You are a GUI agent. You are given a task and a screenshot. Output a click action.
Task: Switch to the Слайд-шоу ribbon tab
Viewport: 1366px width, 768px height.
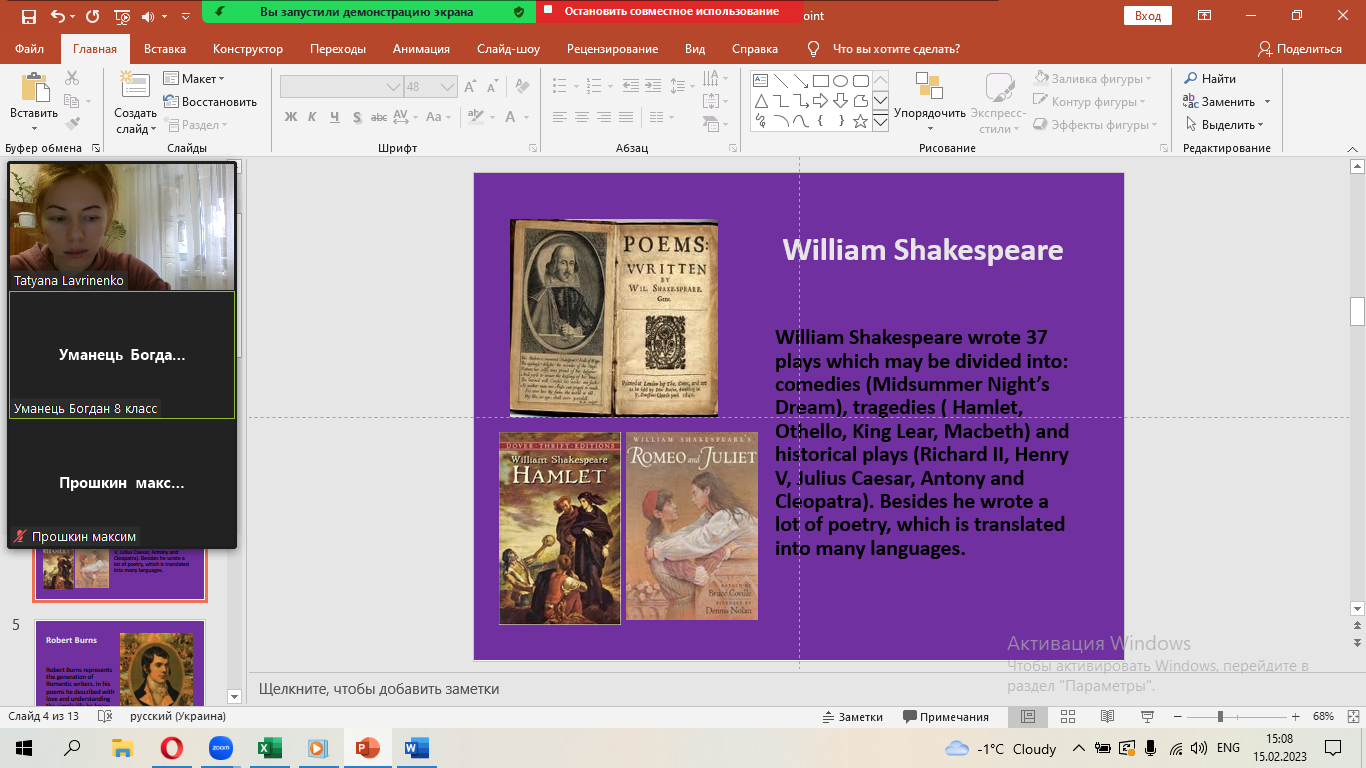[508, 49]
